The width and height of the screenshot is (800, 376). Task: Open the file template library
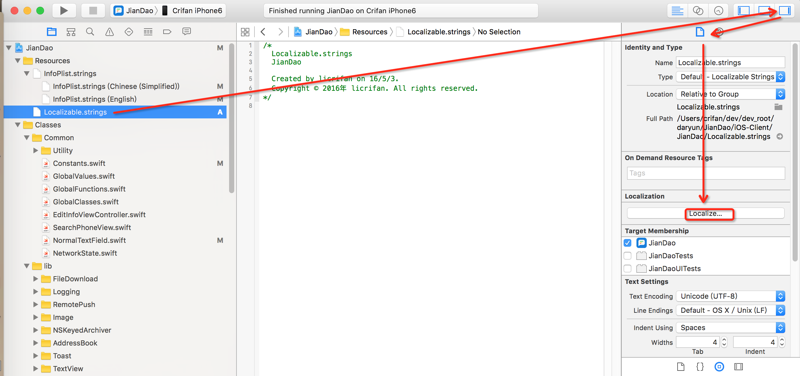(680, 367)
